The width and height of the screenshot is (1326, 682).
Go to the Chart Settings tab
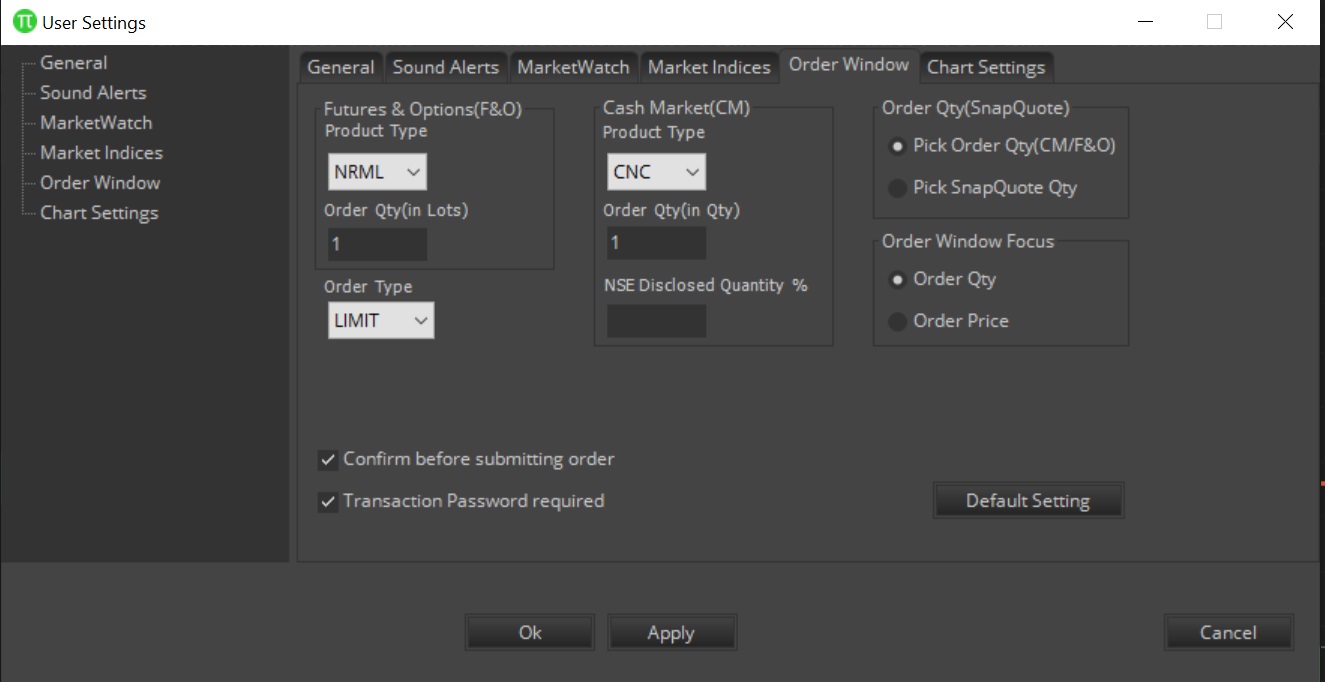pyautogui.click(x=986, y=67)
